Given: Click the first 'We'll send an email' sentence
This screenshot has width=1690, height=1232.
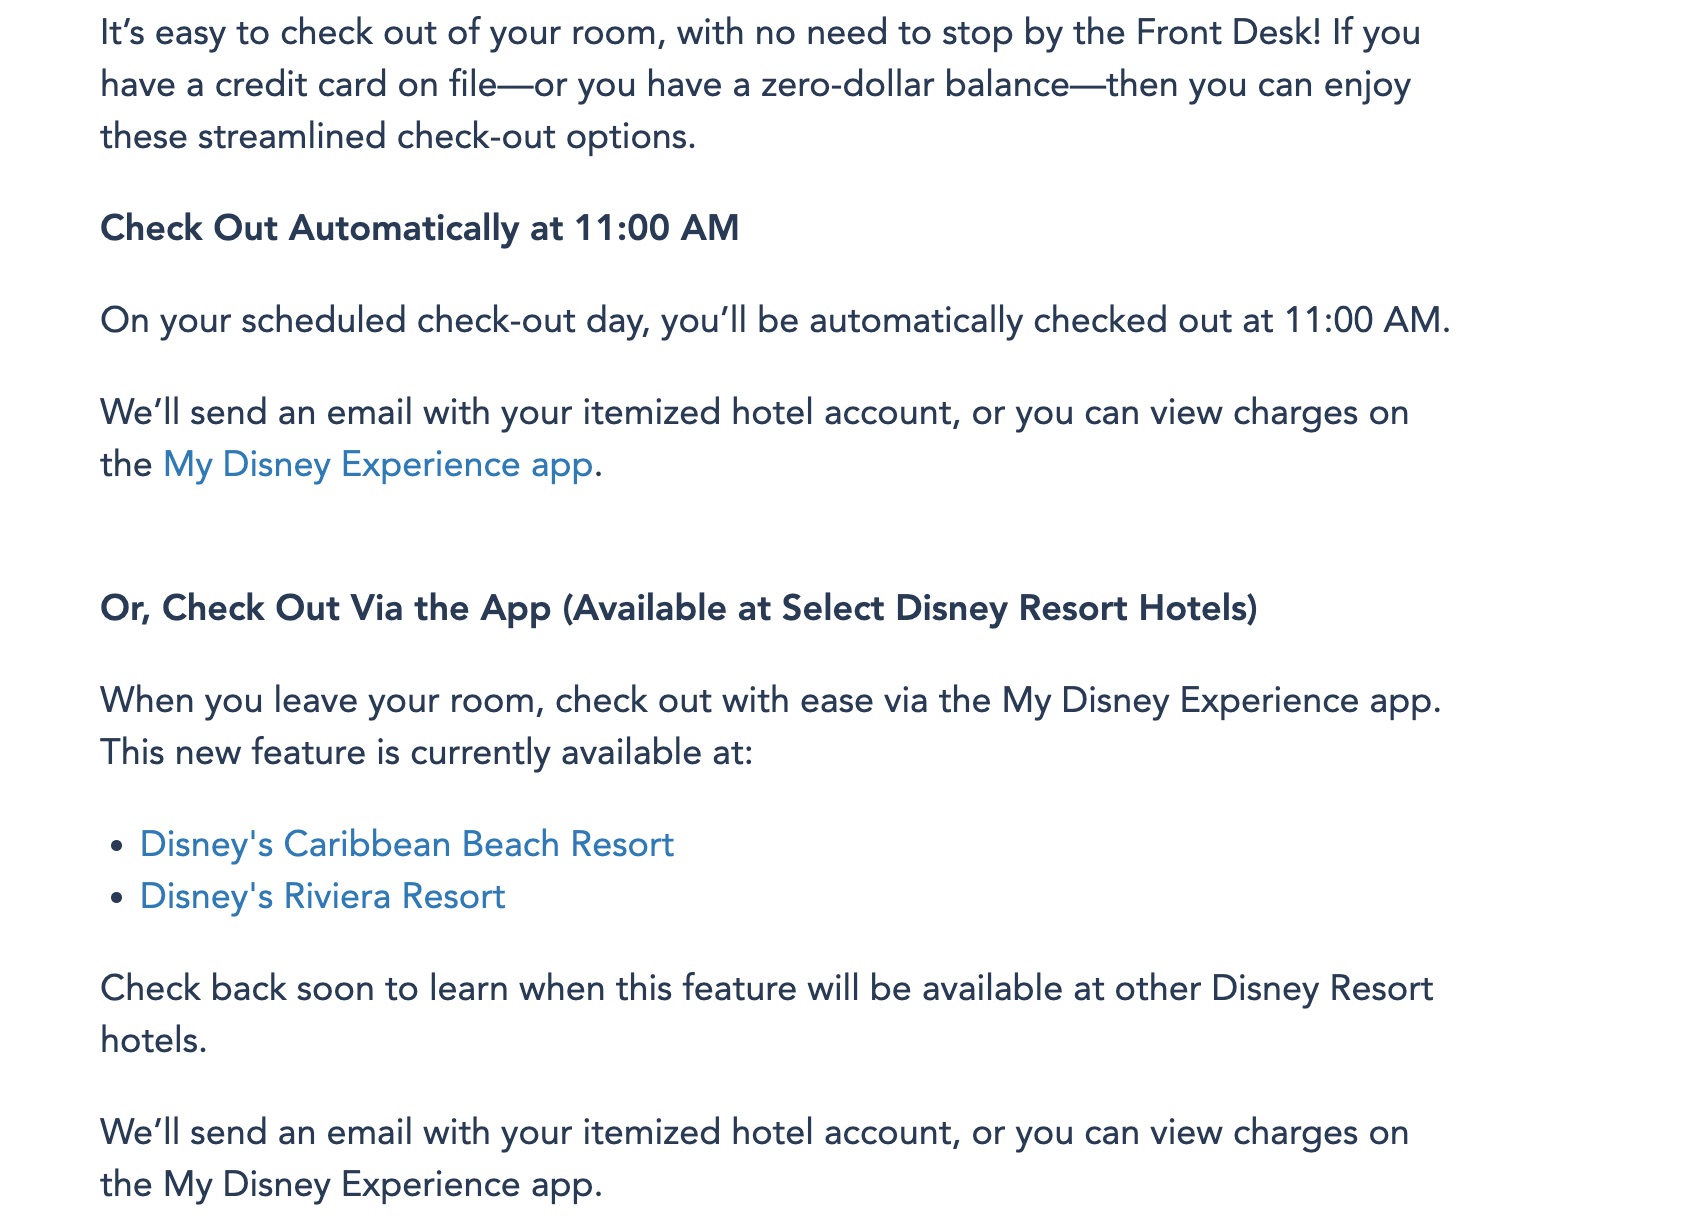Looking at the screenshot, I should click(x=755, y=413).
